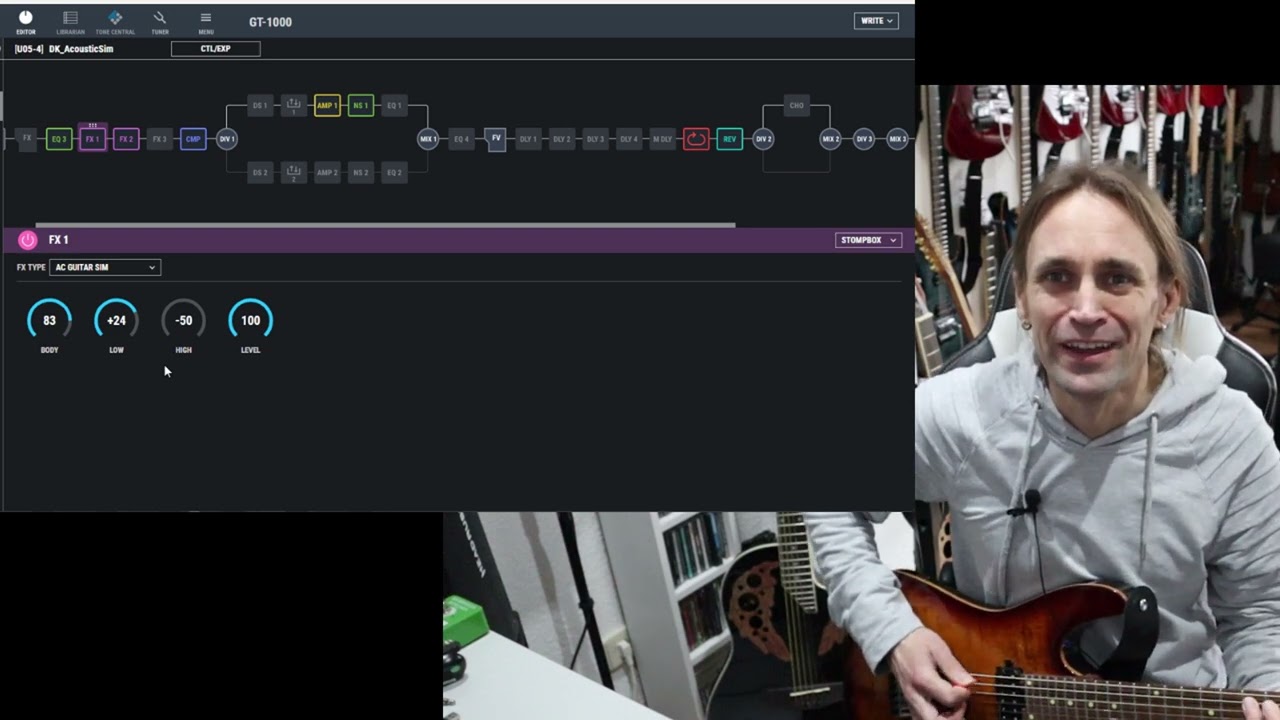Select the M DLY master delay block
This screenshot has width=1280, height=720.
662,139
